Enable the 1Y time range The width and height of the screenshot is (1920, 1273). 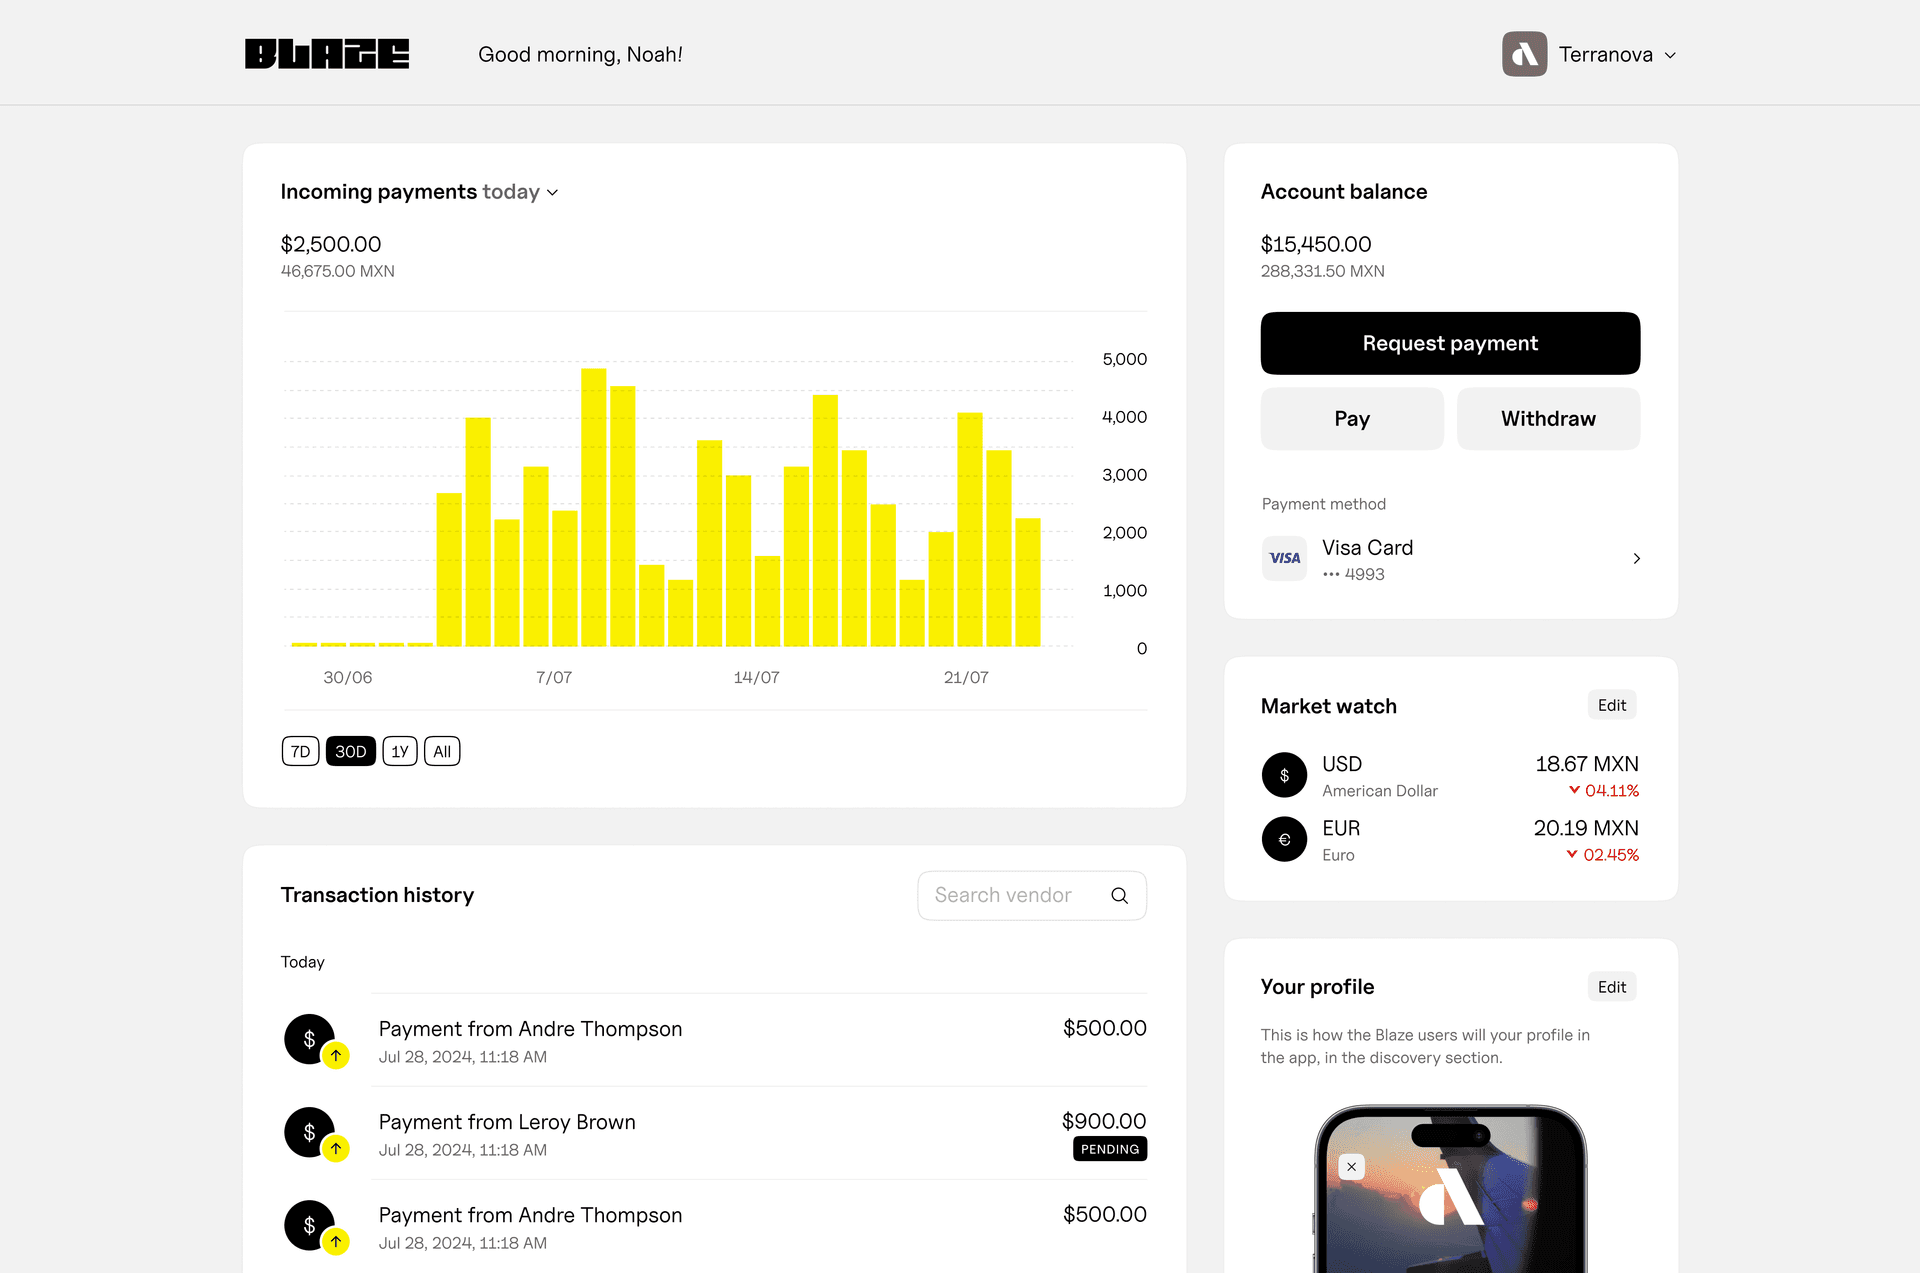click(x=399, y=751)
